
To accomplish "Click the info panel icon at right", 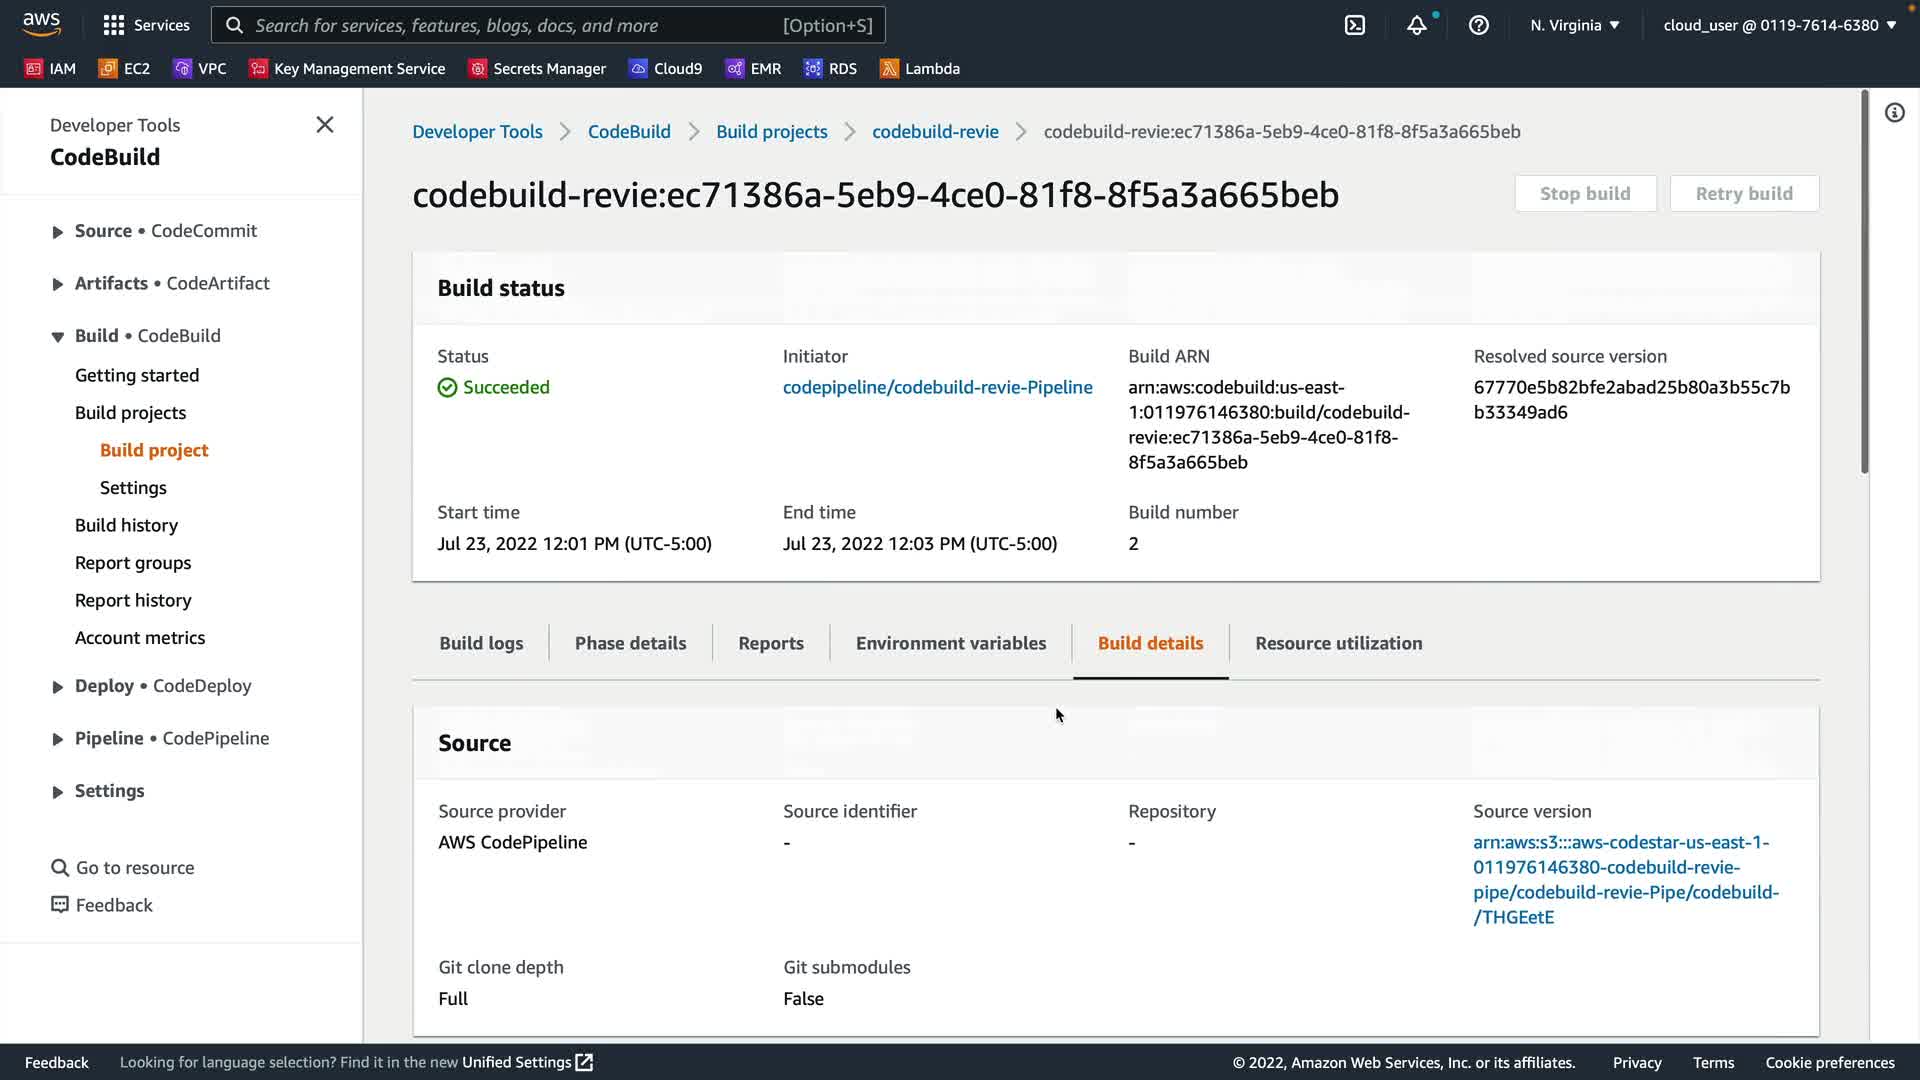I will click(1894, 113).
